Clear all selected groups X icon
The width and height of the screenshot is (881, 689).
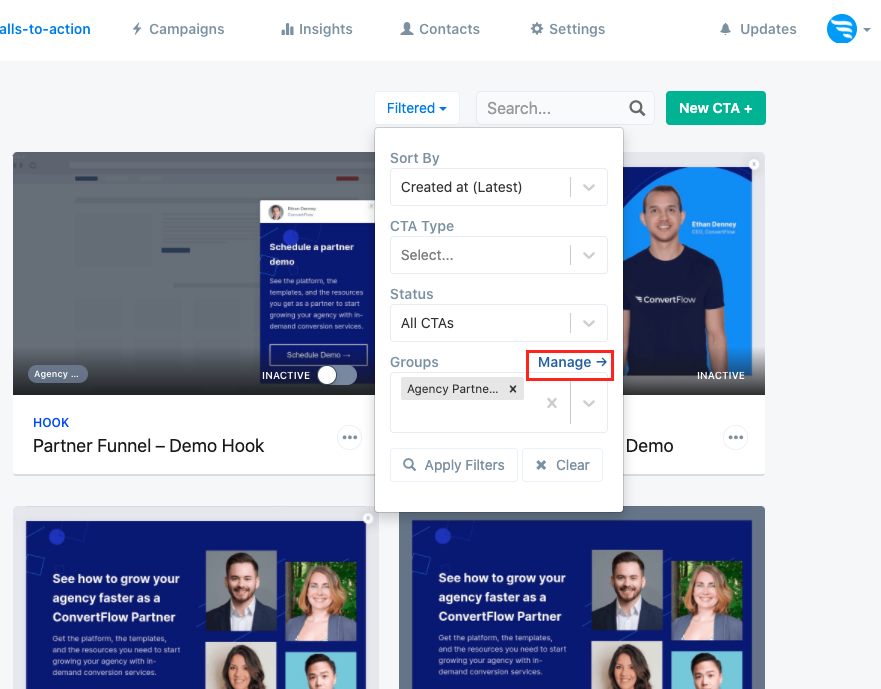(552, 403)
